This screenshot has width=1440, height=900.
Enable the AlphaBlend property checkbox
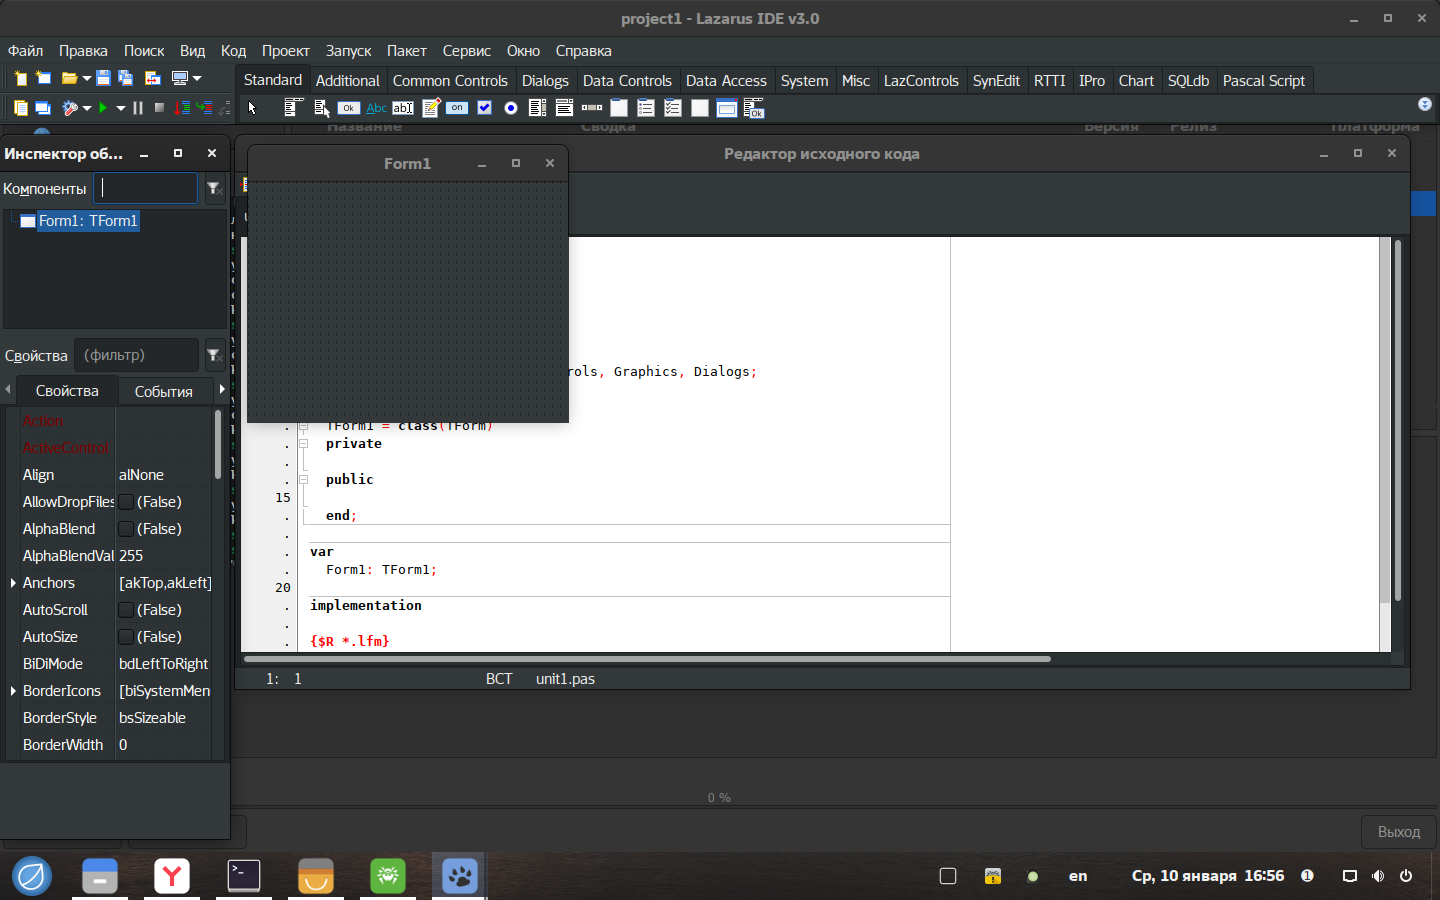click(x=127, y=529)
